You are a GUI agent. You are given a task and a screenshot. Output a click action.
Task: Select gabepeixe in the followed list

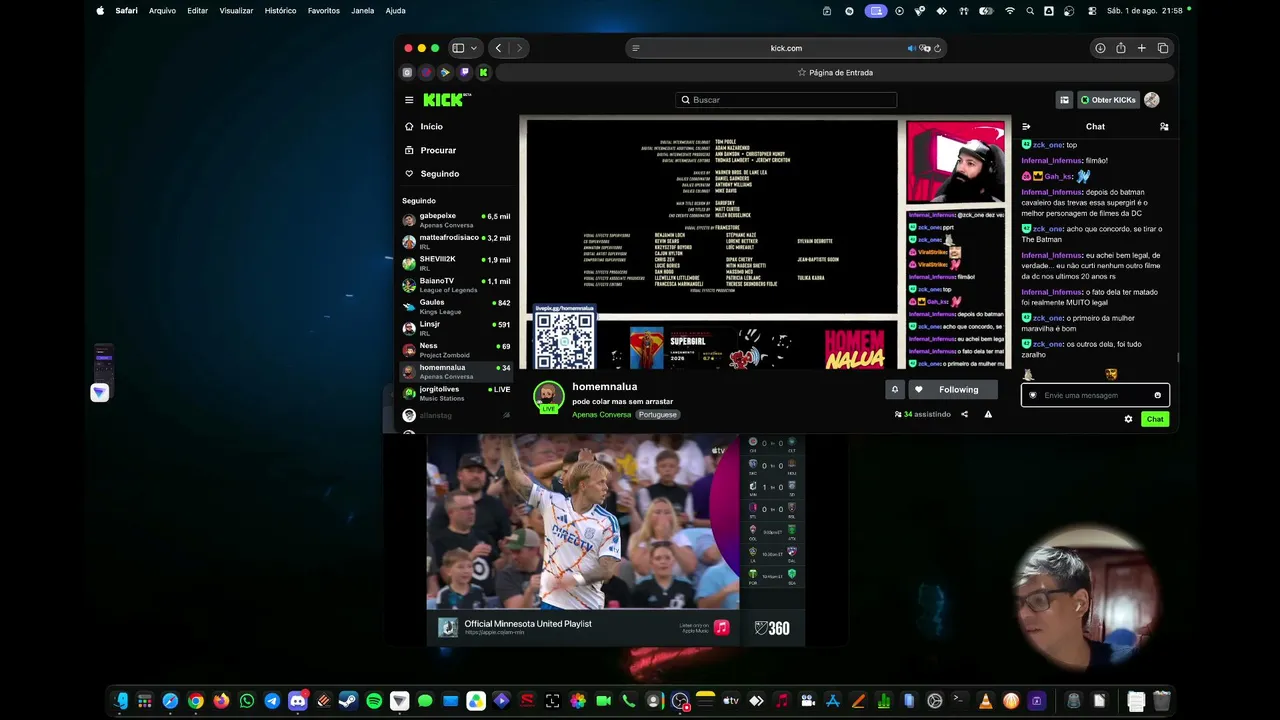coord(456,220)
